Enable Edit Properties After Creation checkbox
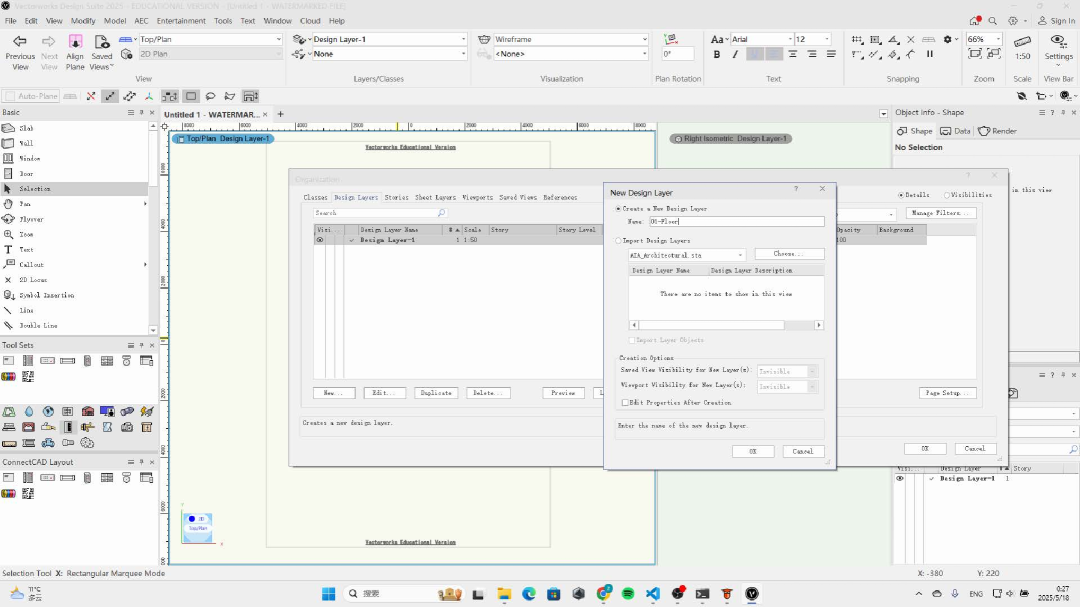The height and width of the screenshot is (607, 1080). pos(625,403)
